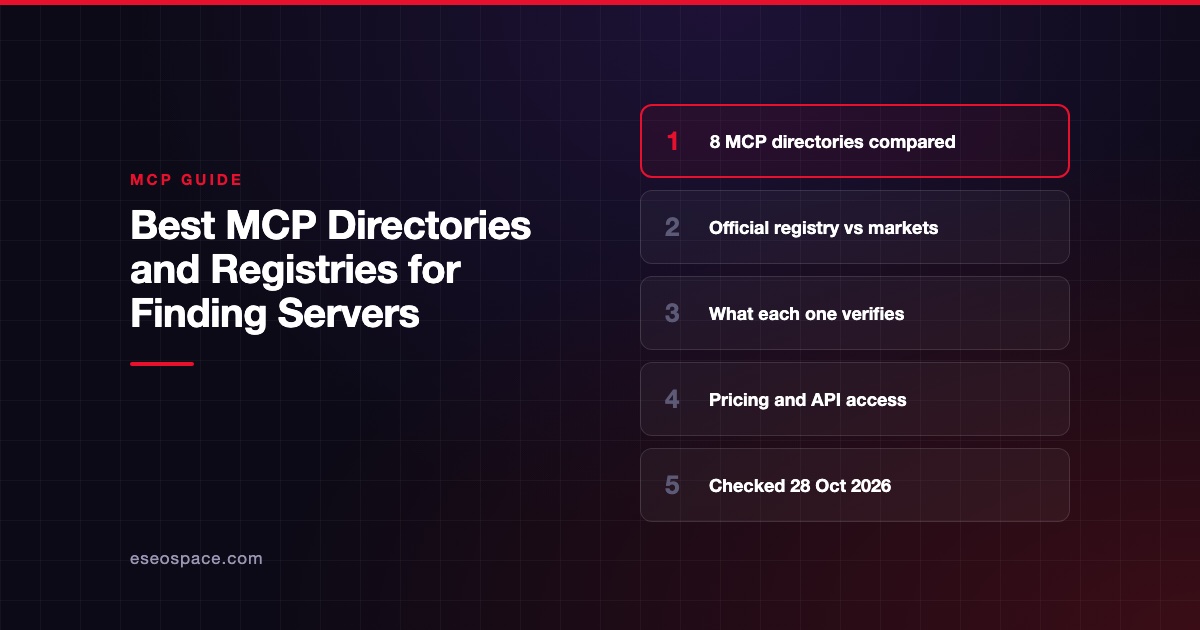Screen dimensions: 1200x630
Task: Click the eseospace.com site text
Action: click(196, 559)
